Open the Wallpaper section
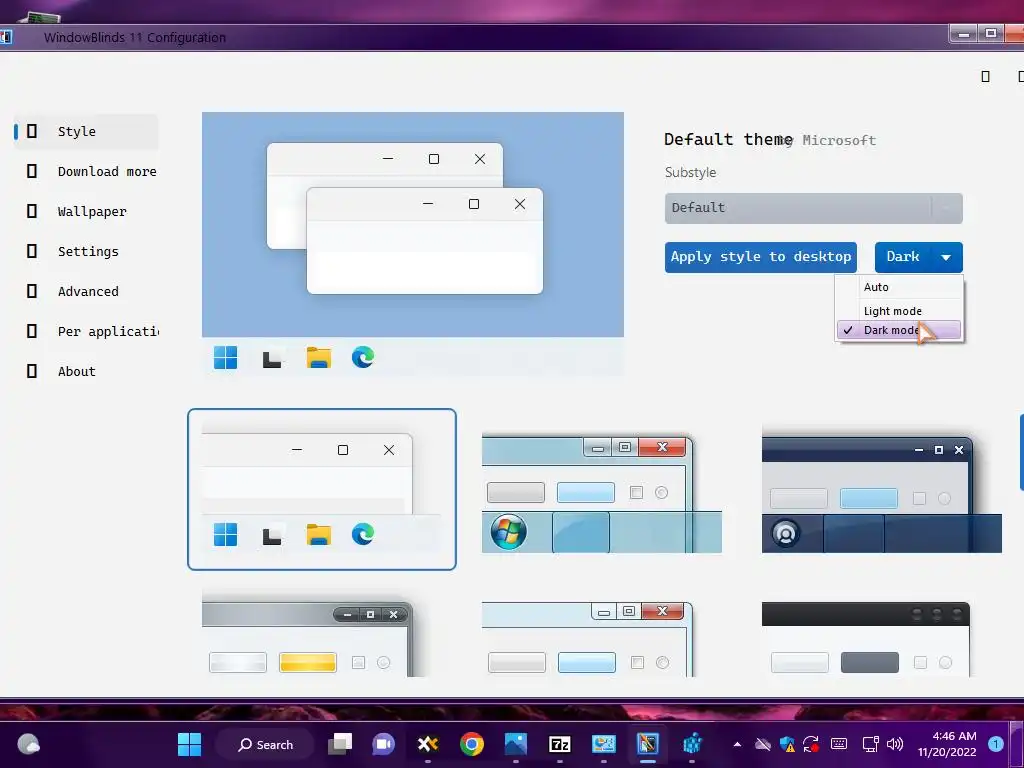Viewport: 1024px width, 768px height. [86, 211]
